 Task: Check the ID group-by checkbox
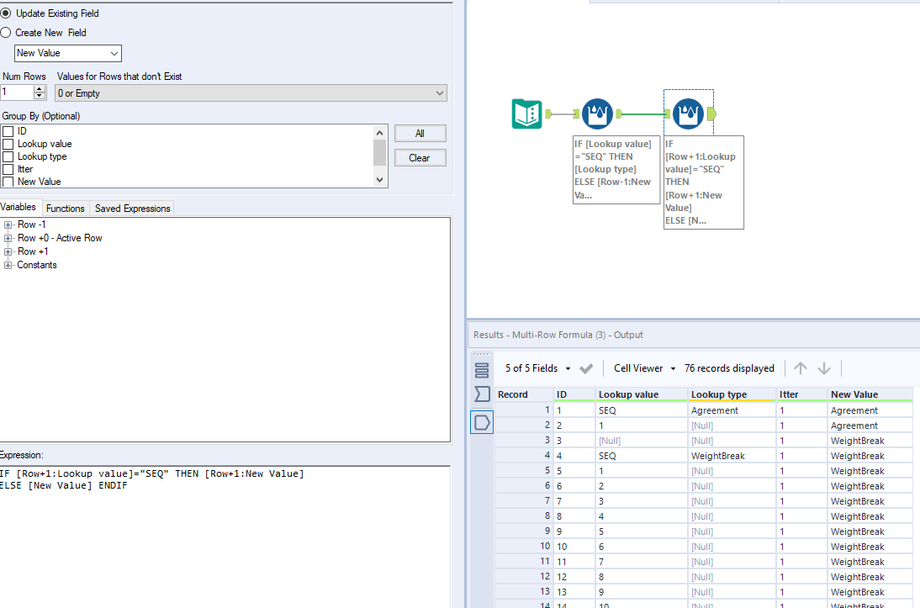click(8, 131)
